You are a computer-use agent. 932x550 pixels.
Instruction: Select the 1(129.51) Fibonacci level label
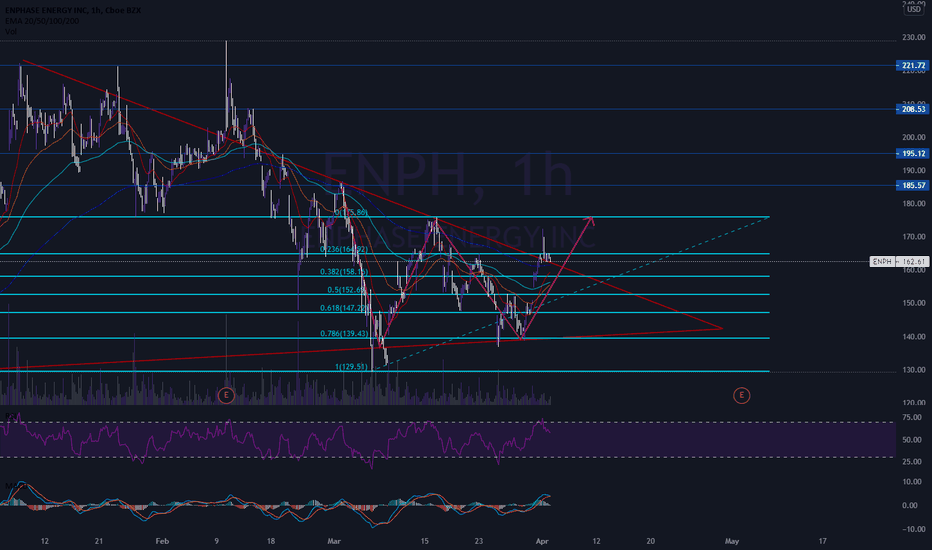[x=351, y=367]
